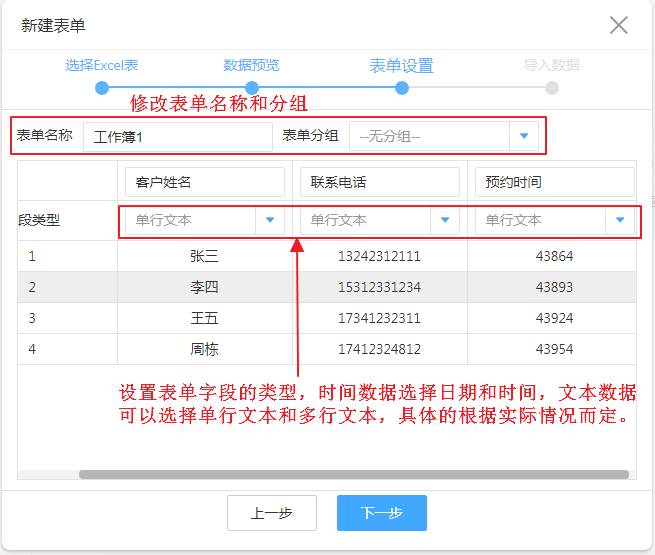Edit the 联系电话 column header field

[x=379, y=182]
